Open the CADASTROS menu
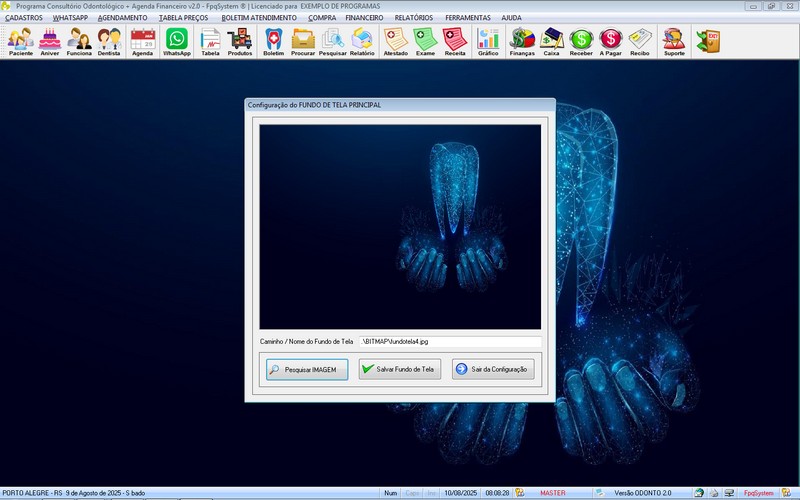Viewport: 800px width, 500px height. click(24, 18)
